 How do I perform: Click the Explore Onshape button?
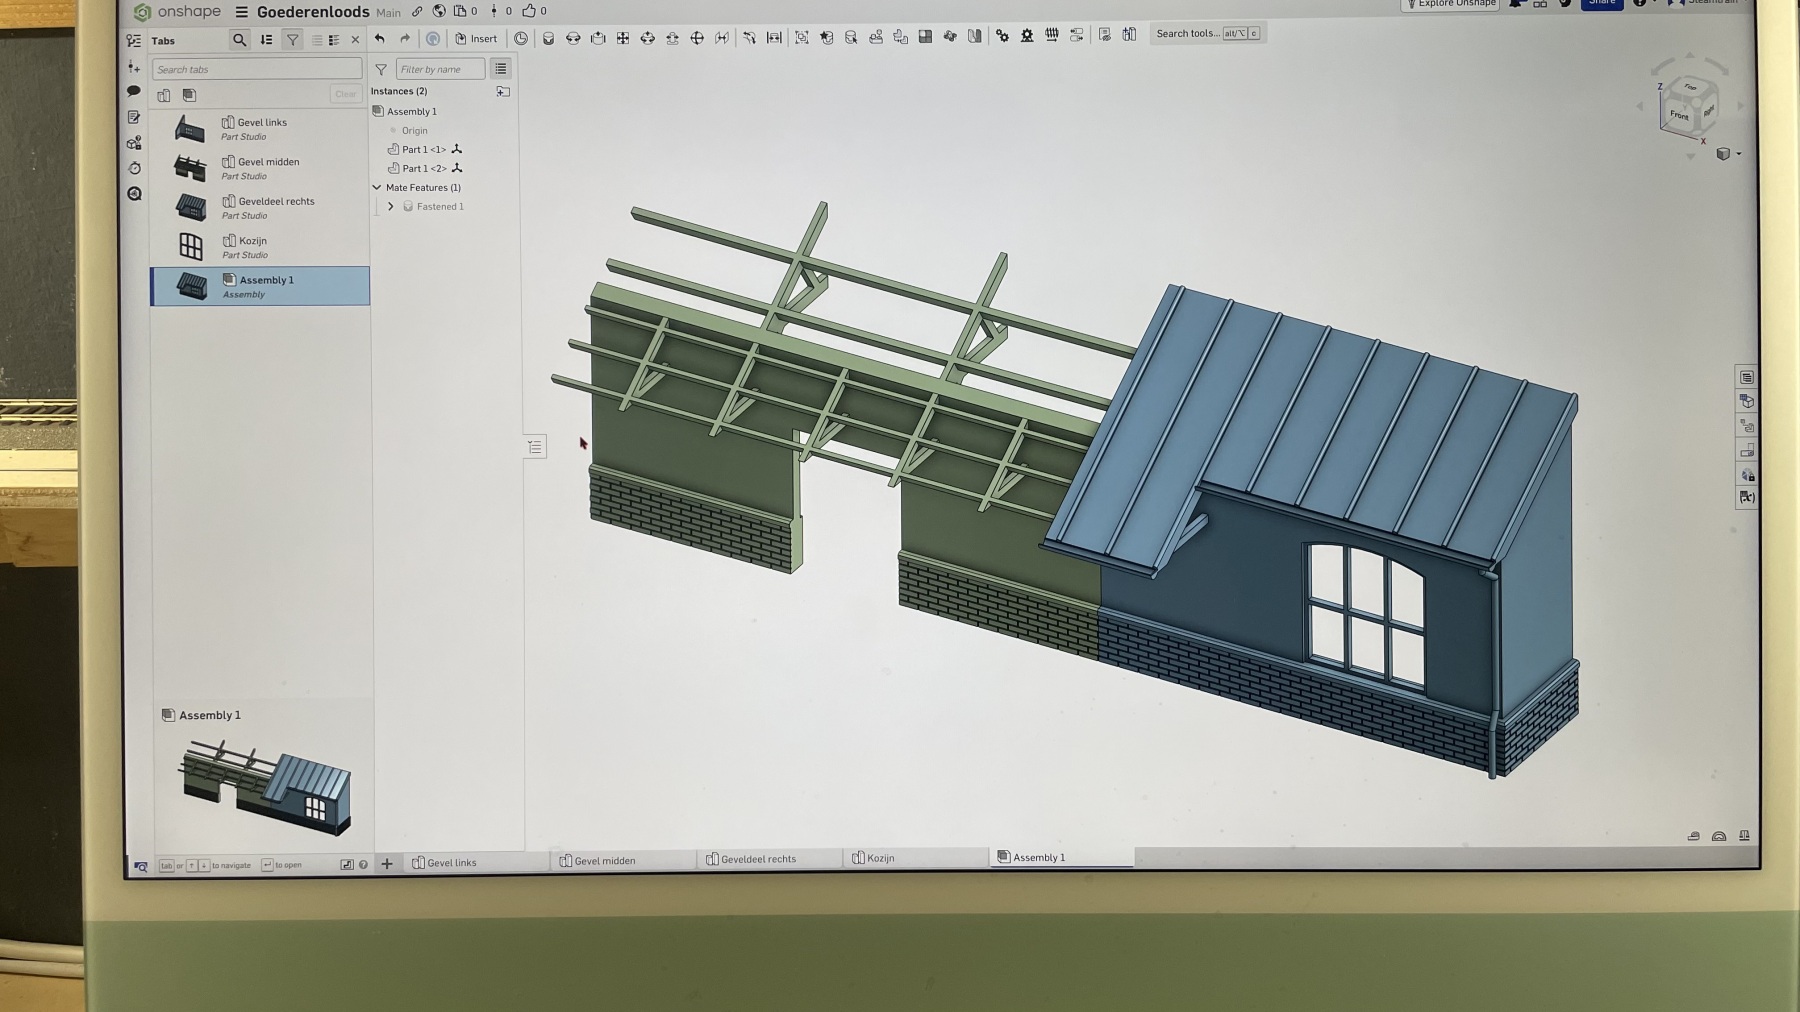(1451, 4)
